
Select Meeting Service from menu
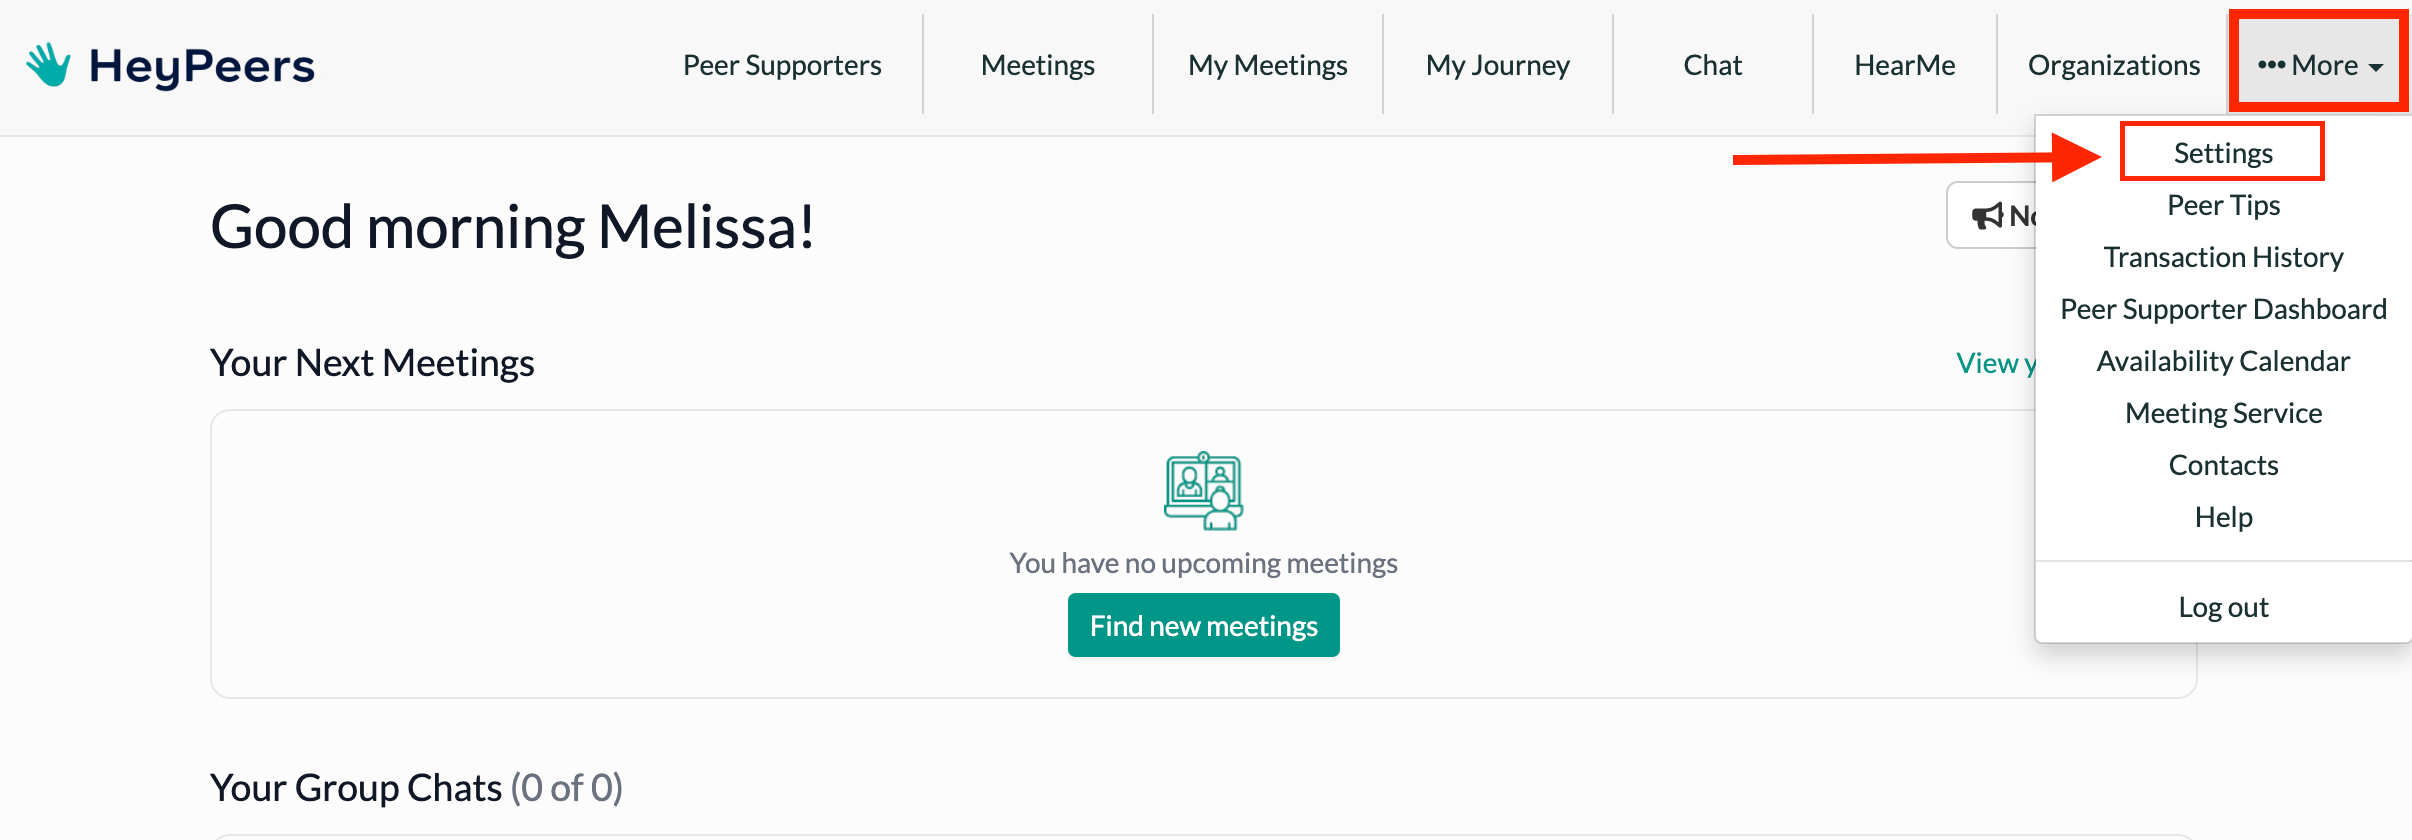(2223, 413)
